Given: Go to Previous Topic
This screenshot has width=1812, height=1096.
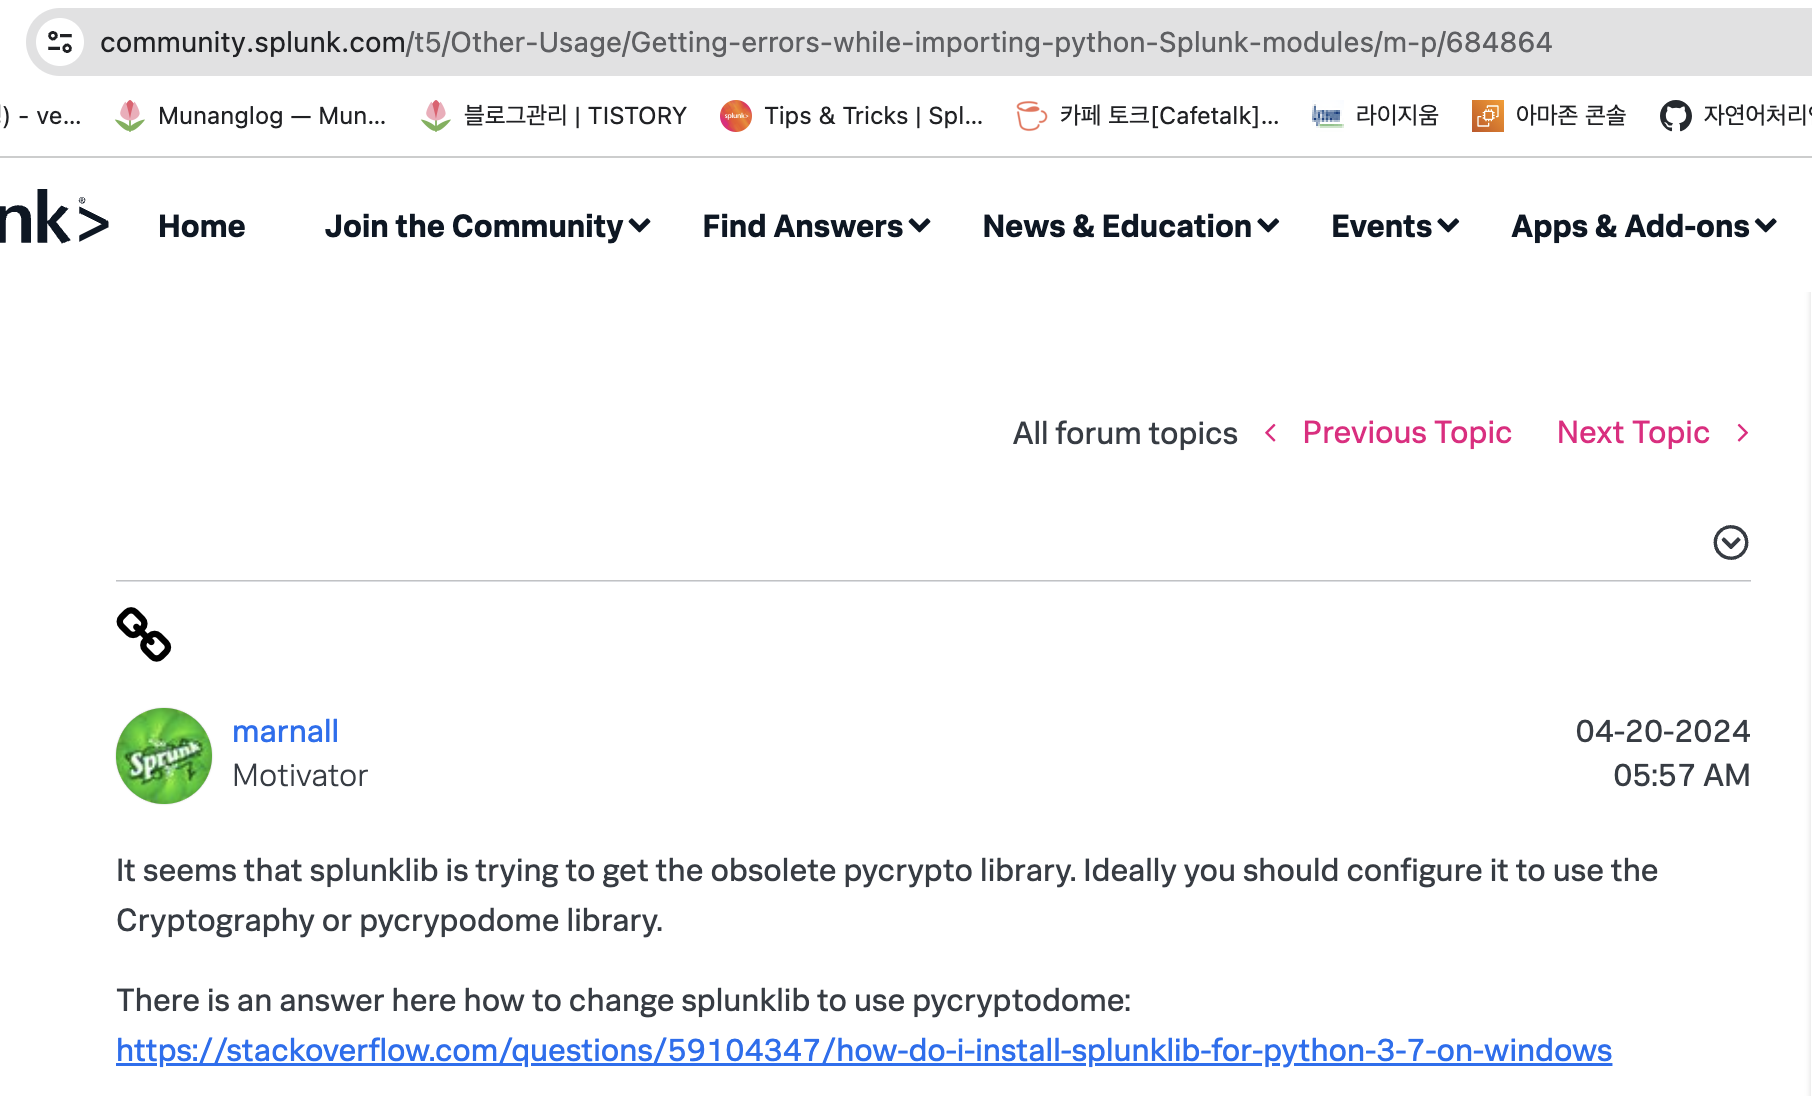Looking at the screenshot, I should [1407, 433].
